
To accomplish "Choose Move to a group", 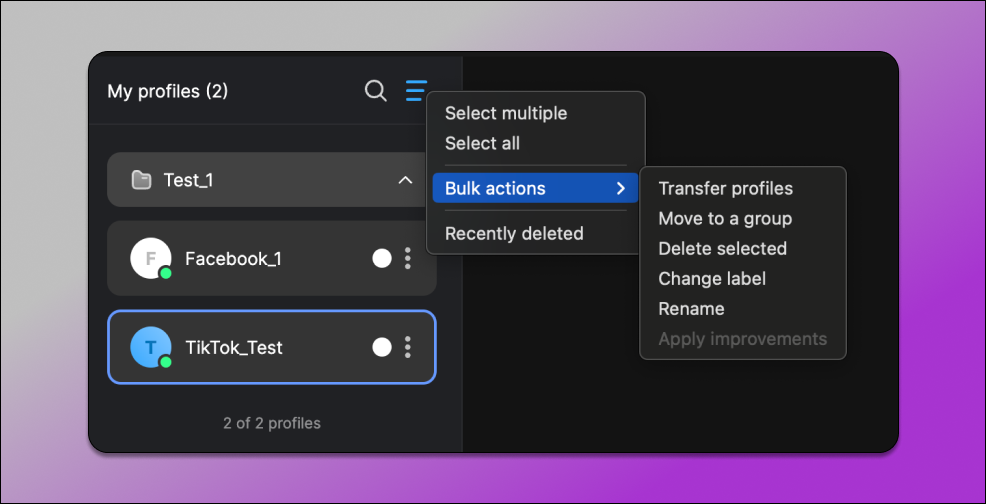I will [724, 218].
